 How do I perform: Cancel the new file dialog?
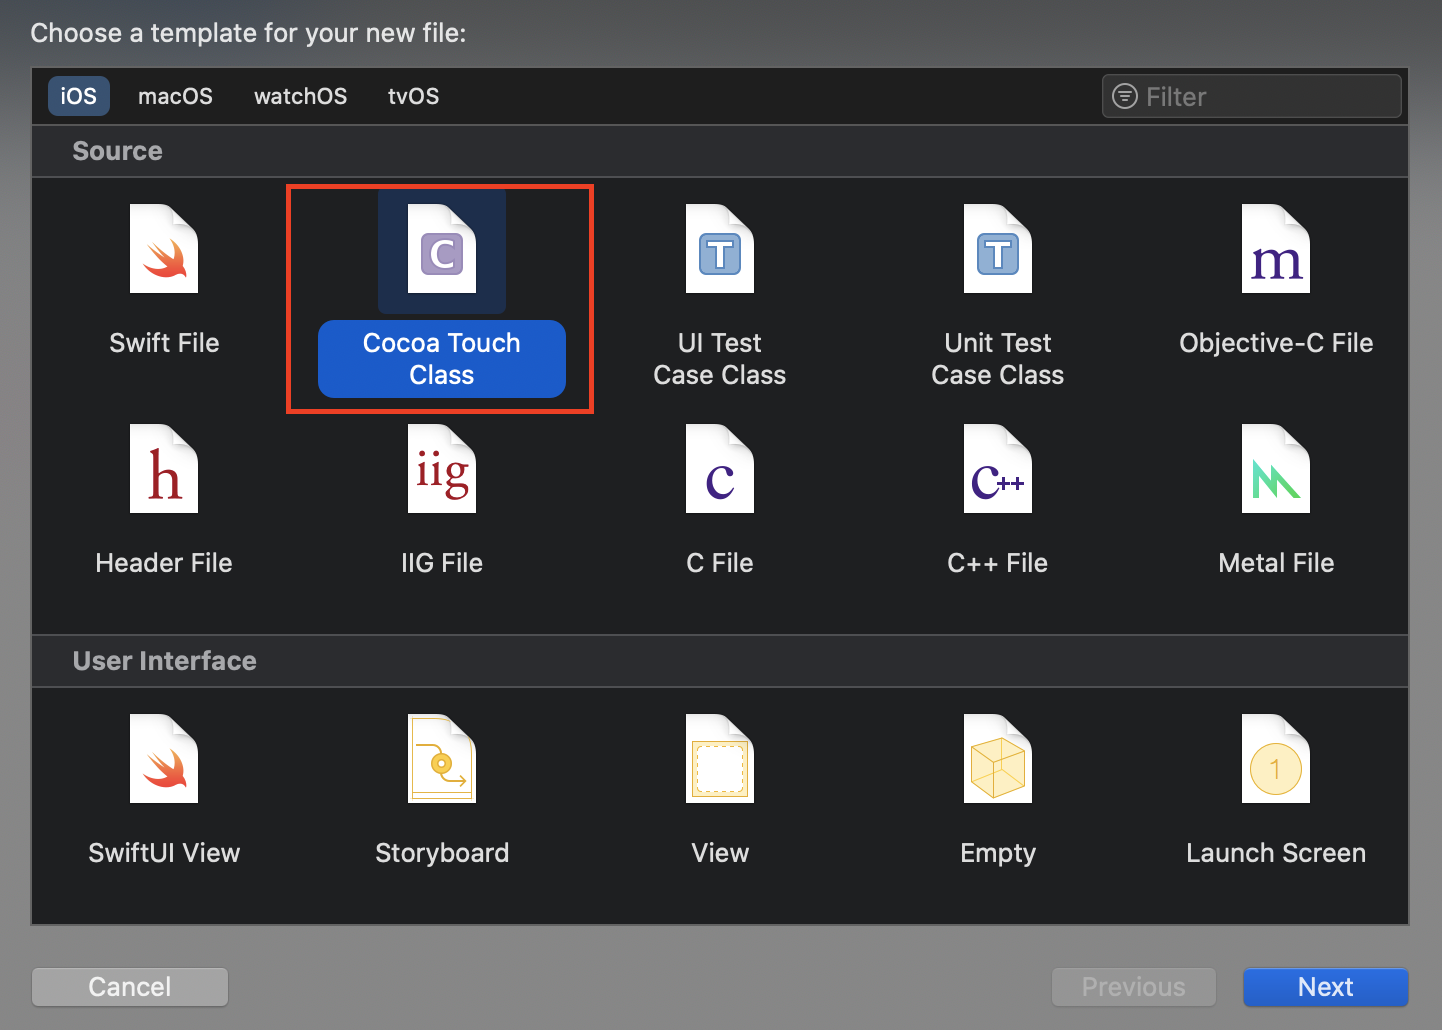tap(130, 987)
